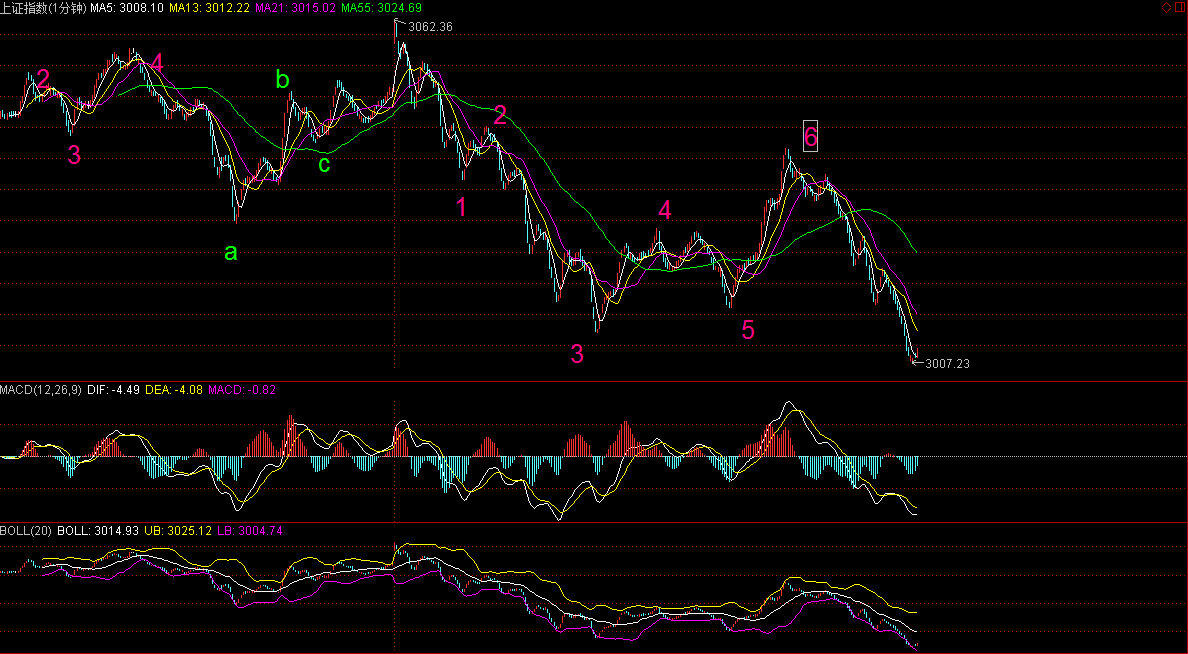Image resolution: width=1188 pixels, height=654 pixels.
Task: Select the green wave label a
Action: pyautogui.click(x=230, y=252)
